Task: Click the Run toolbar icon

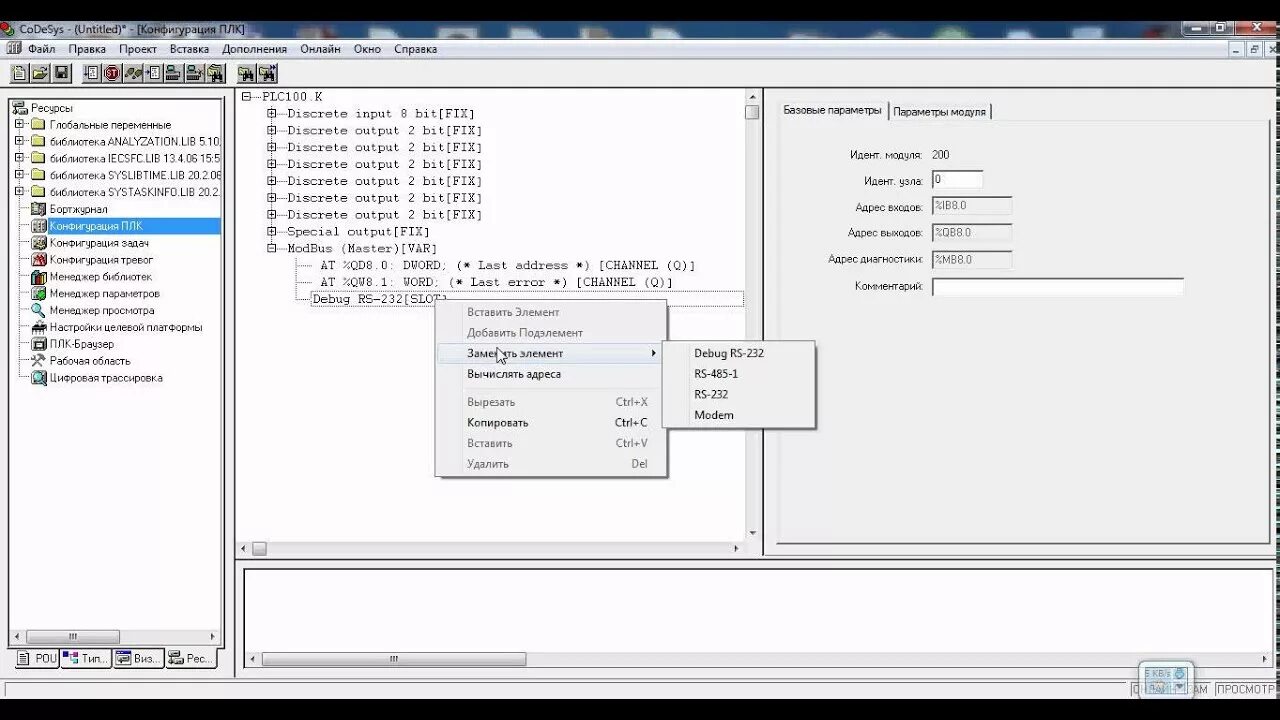Action: pyautogui.click(x=92, y=73)
